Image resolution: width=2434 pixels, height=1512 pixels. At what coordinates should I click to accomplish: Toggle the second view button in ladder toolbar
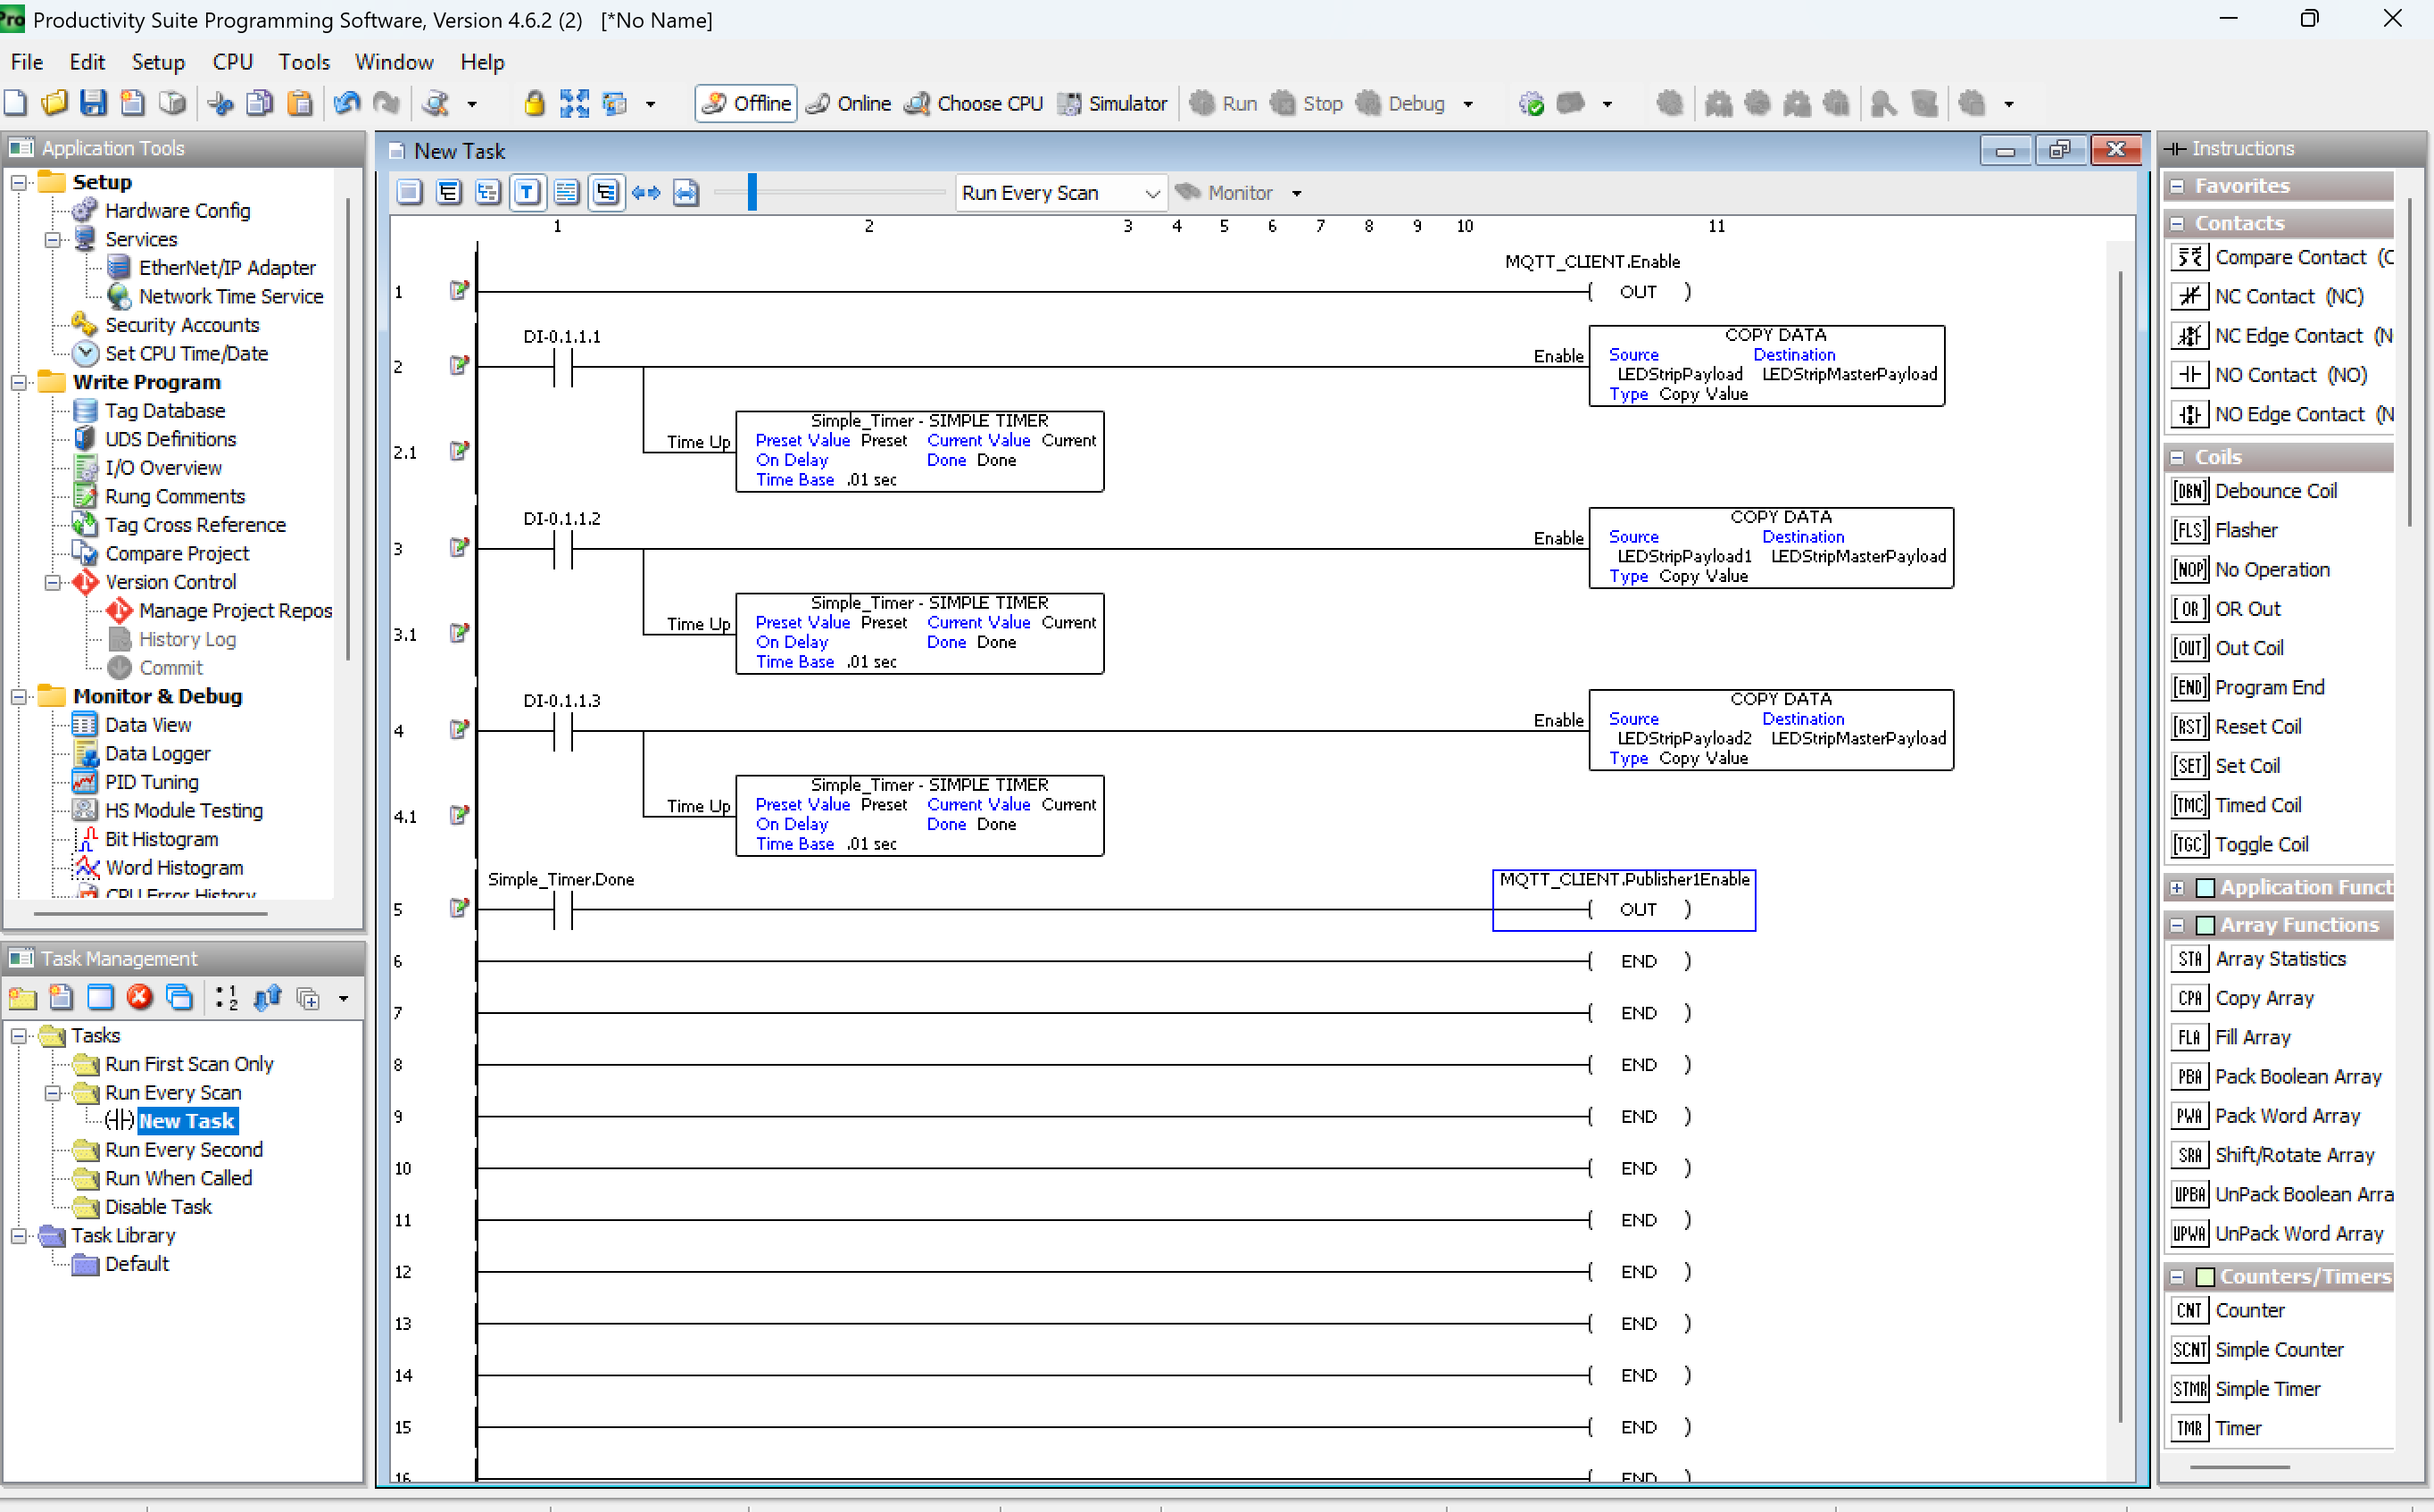(449, 192)
